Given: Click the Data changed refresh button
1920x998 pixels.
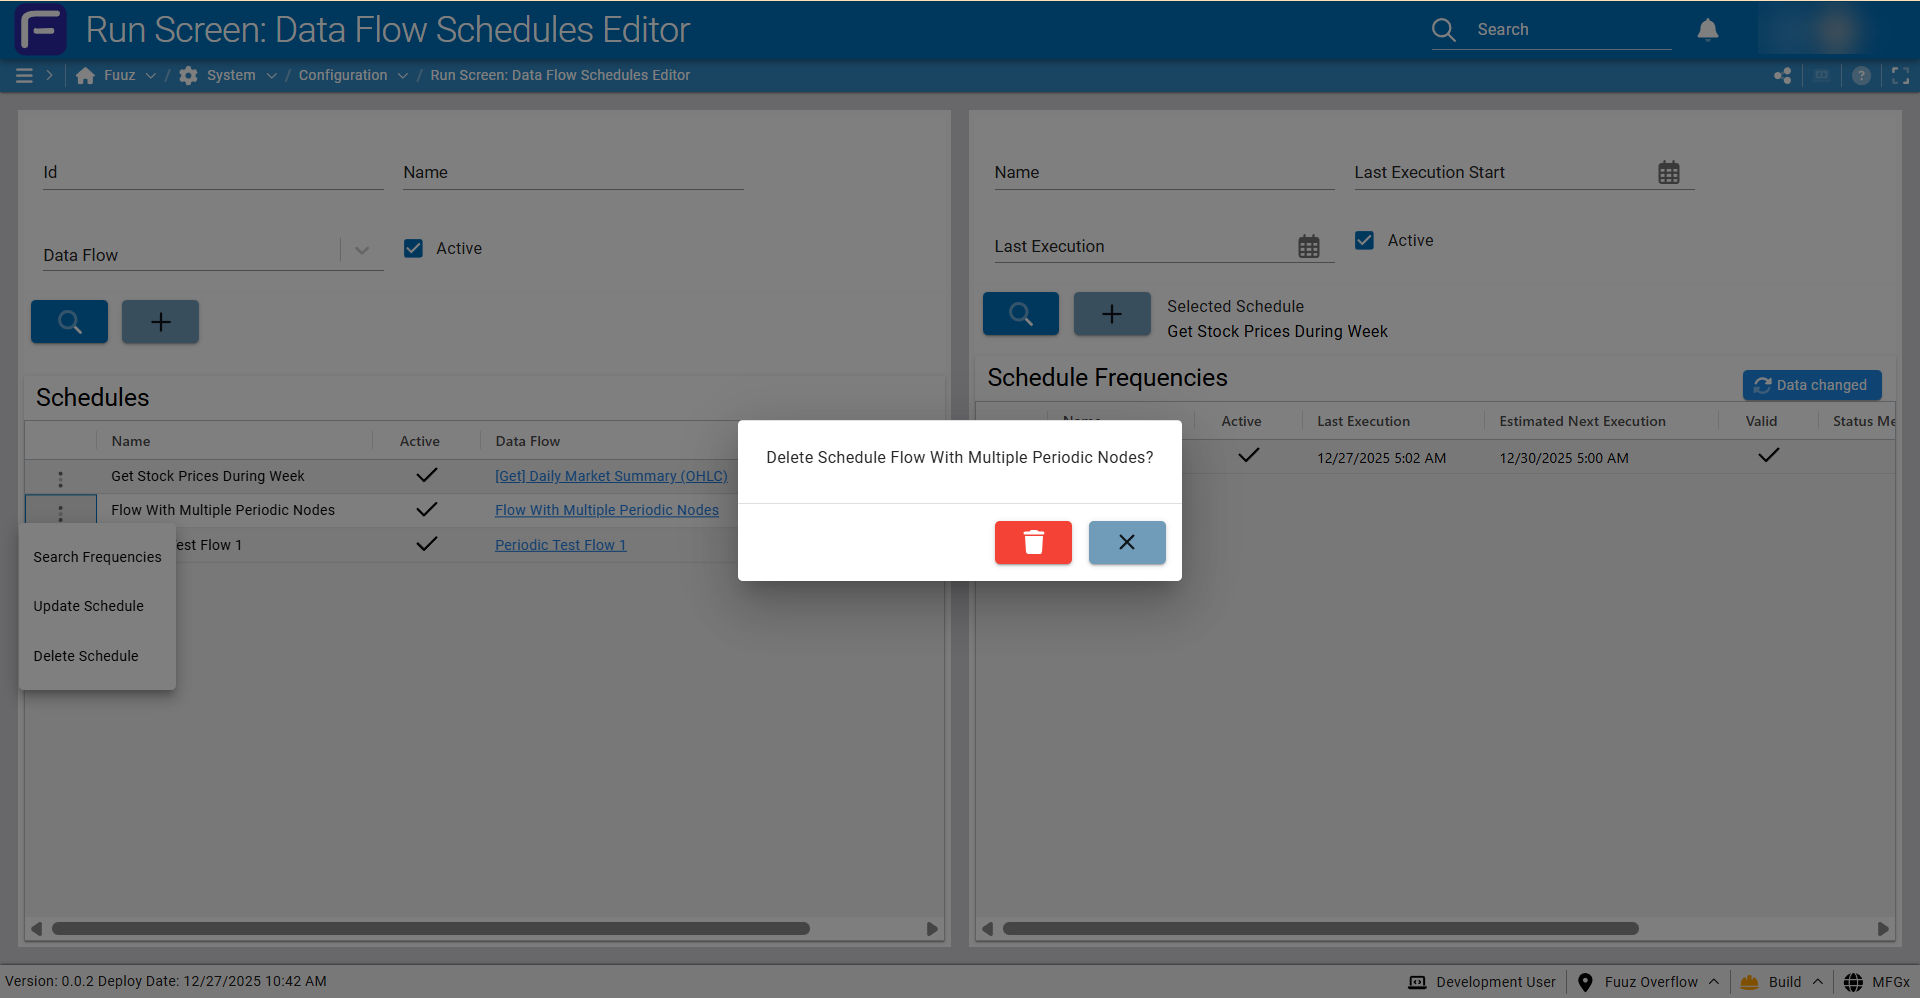Looking at the screenshot, I should [1811, 385].
